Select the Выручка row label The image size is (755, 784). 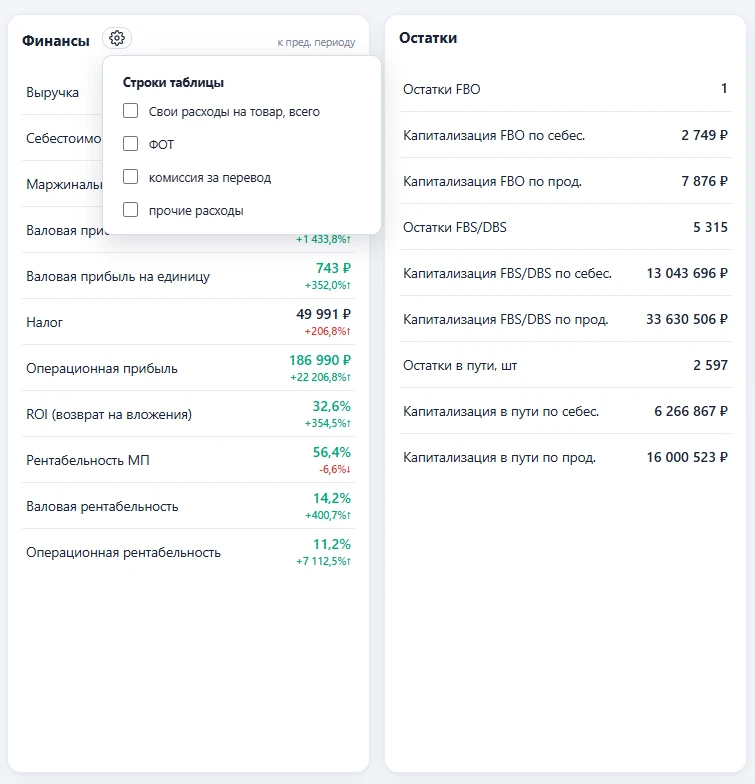tap(52, 92)
